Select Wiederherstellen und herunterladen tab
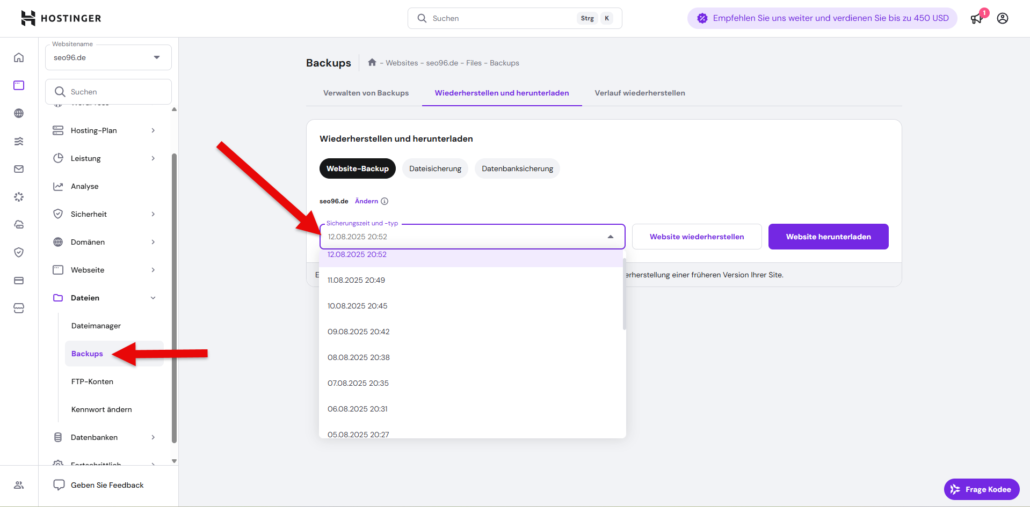1030x507 pixels. click(502, 93)
